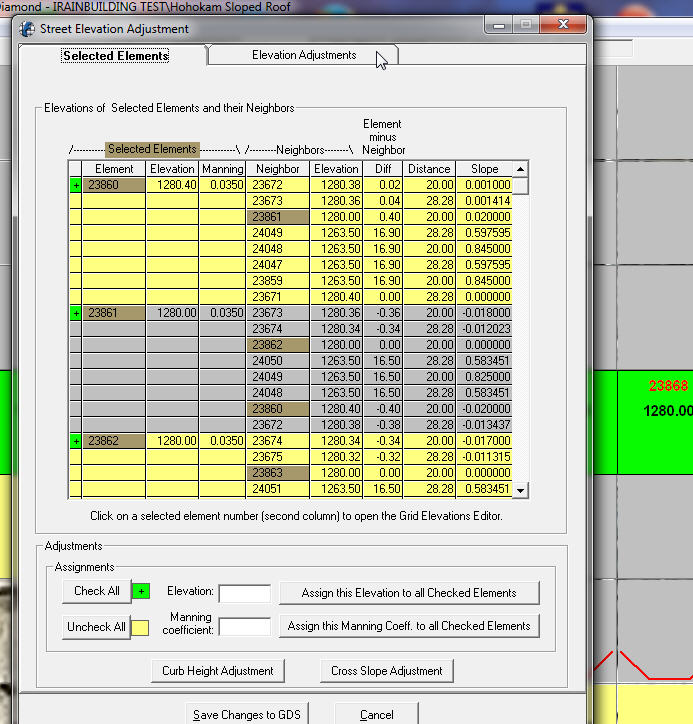Open Curb Height Adjustment

(217, 671)
